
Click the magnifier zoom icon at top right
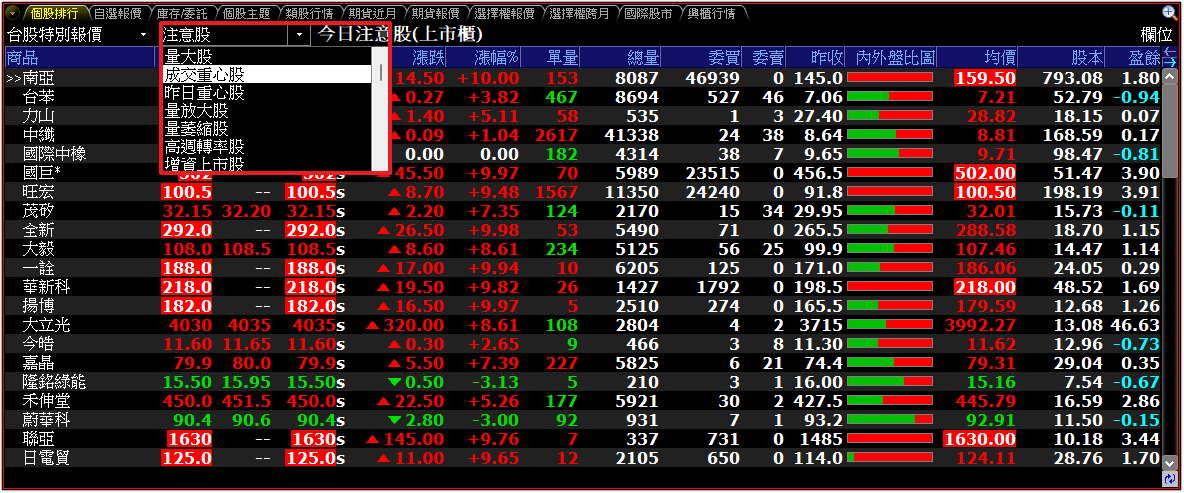click(1170, 12)
